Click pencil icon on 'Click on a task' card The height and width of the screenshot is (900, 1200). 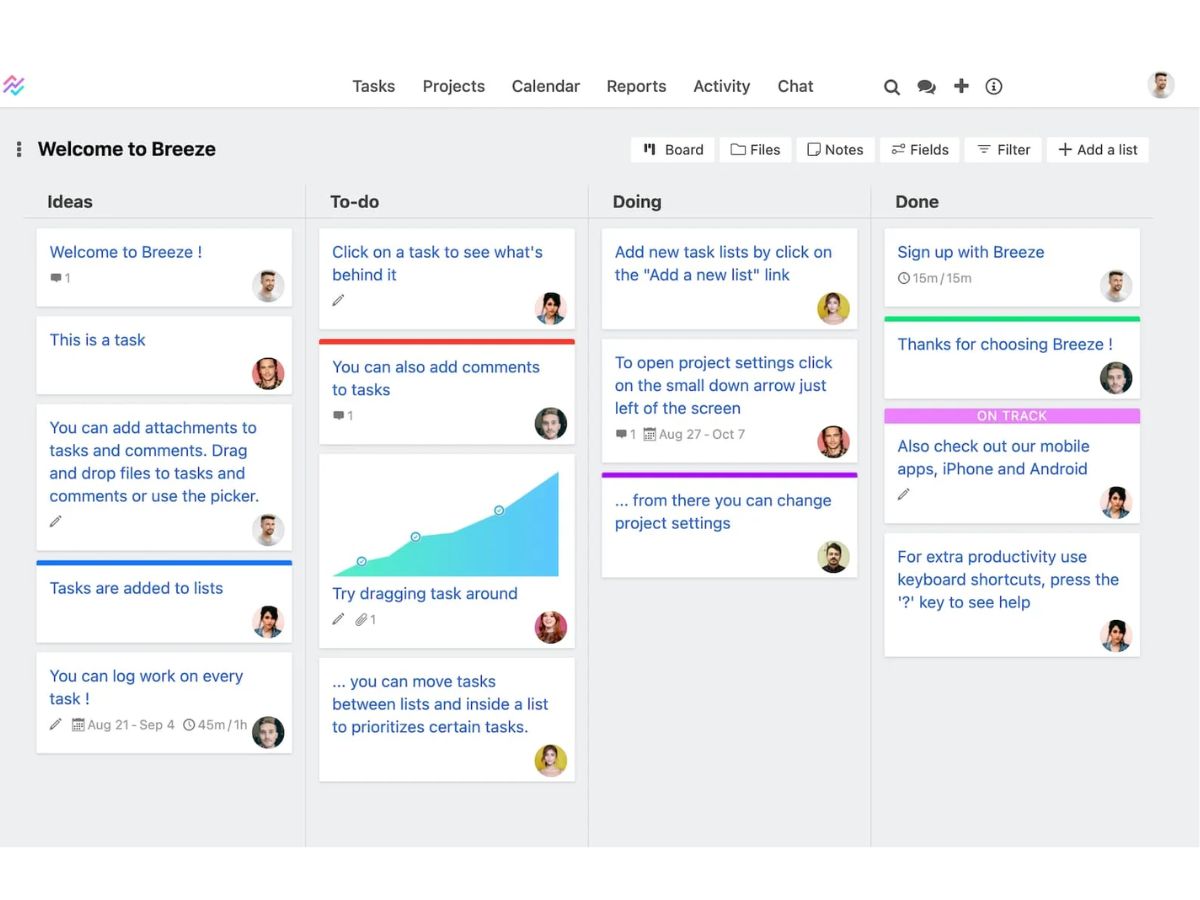(339, 300)
